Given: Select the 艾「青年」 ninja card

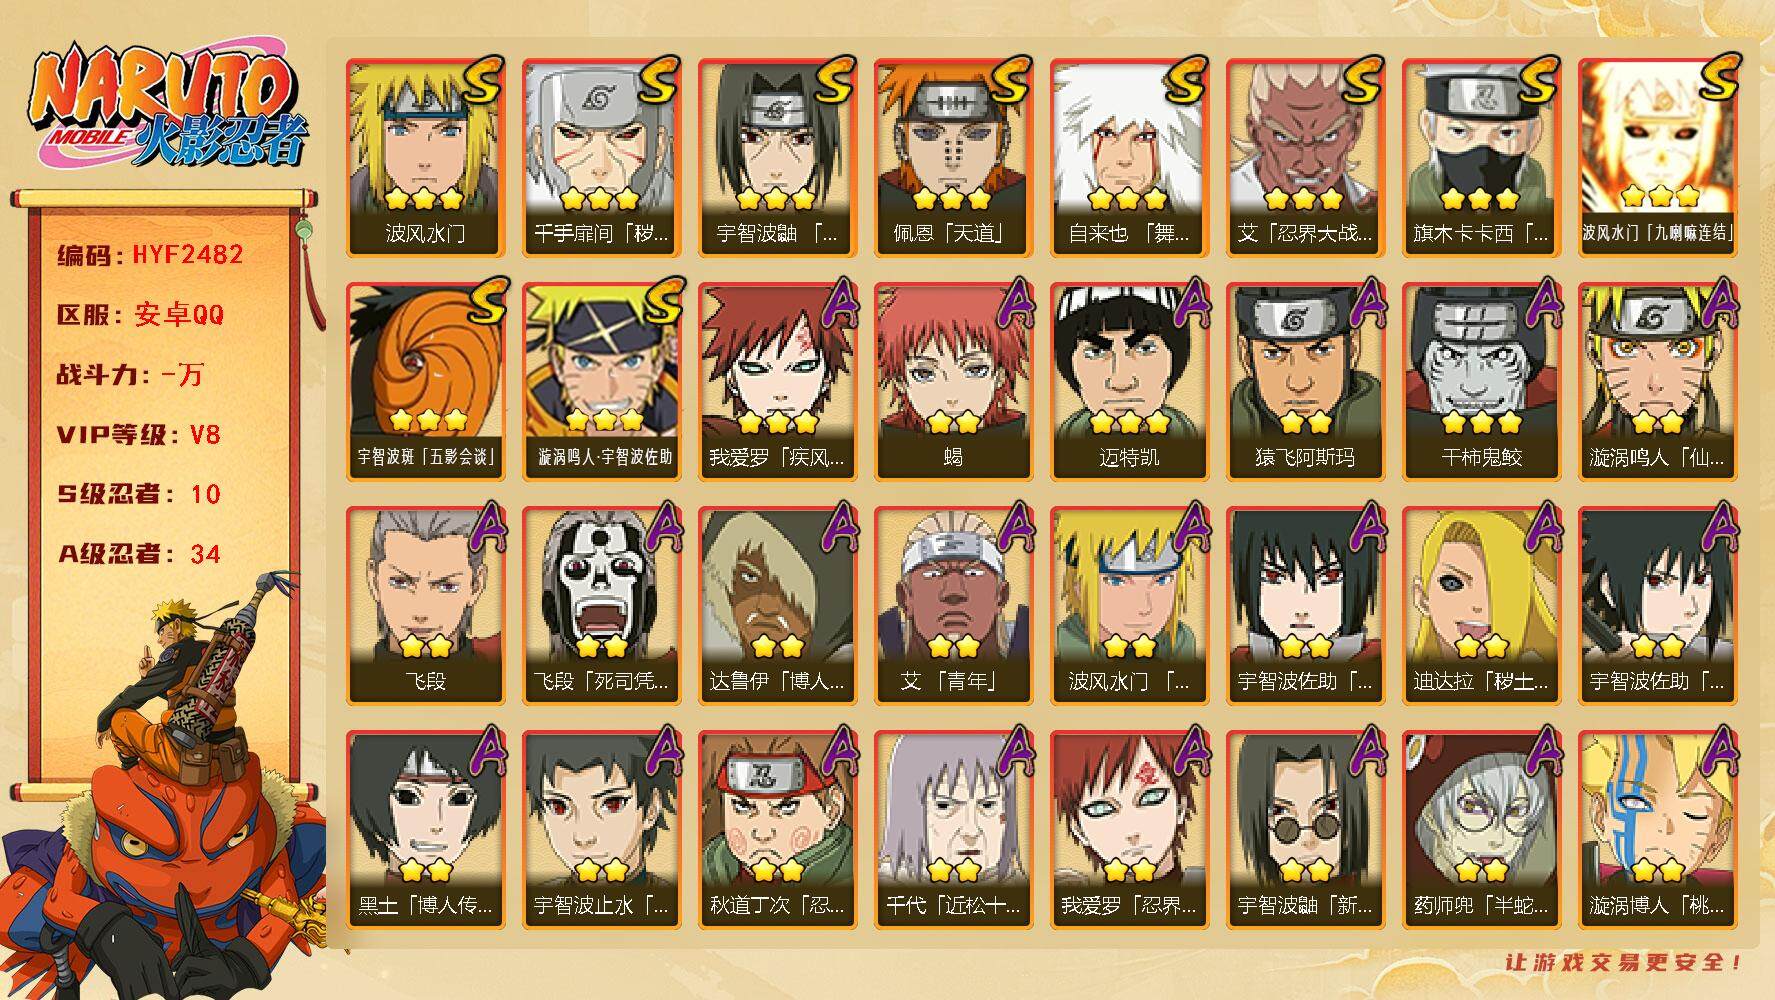Looking at the screenshot, I should 953,606.
